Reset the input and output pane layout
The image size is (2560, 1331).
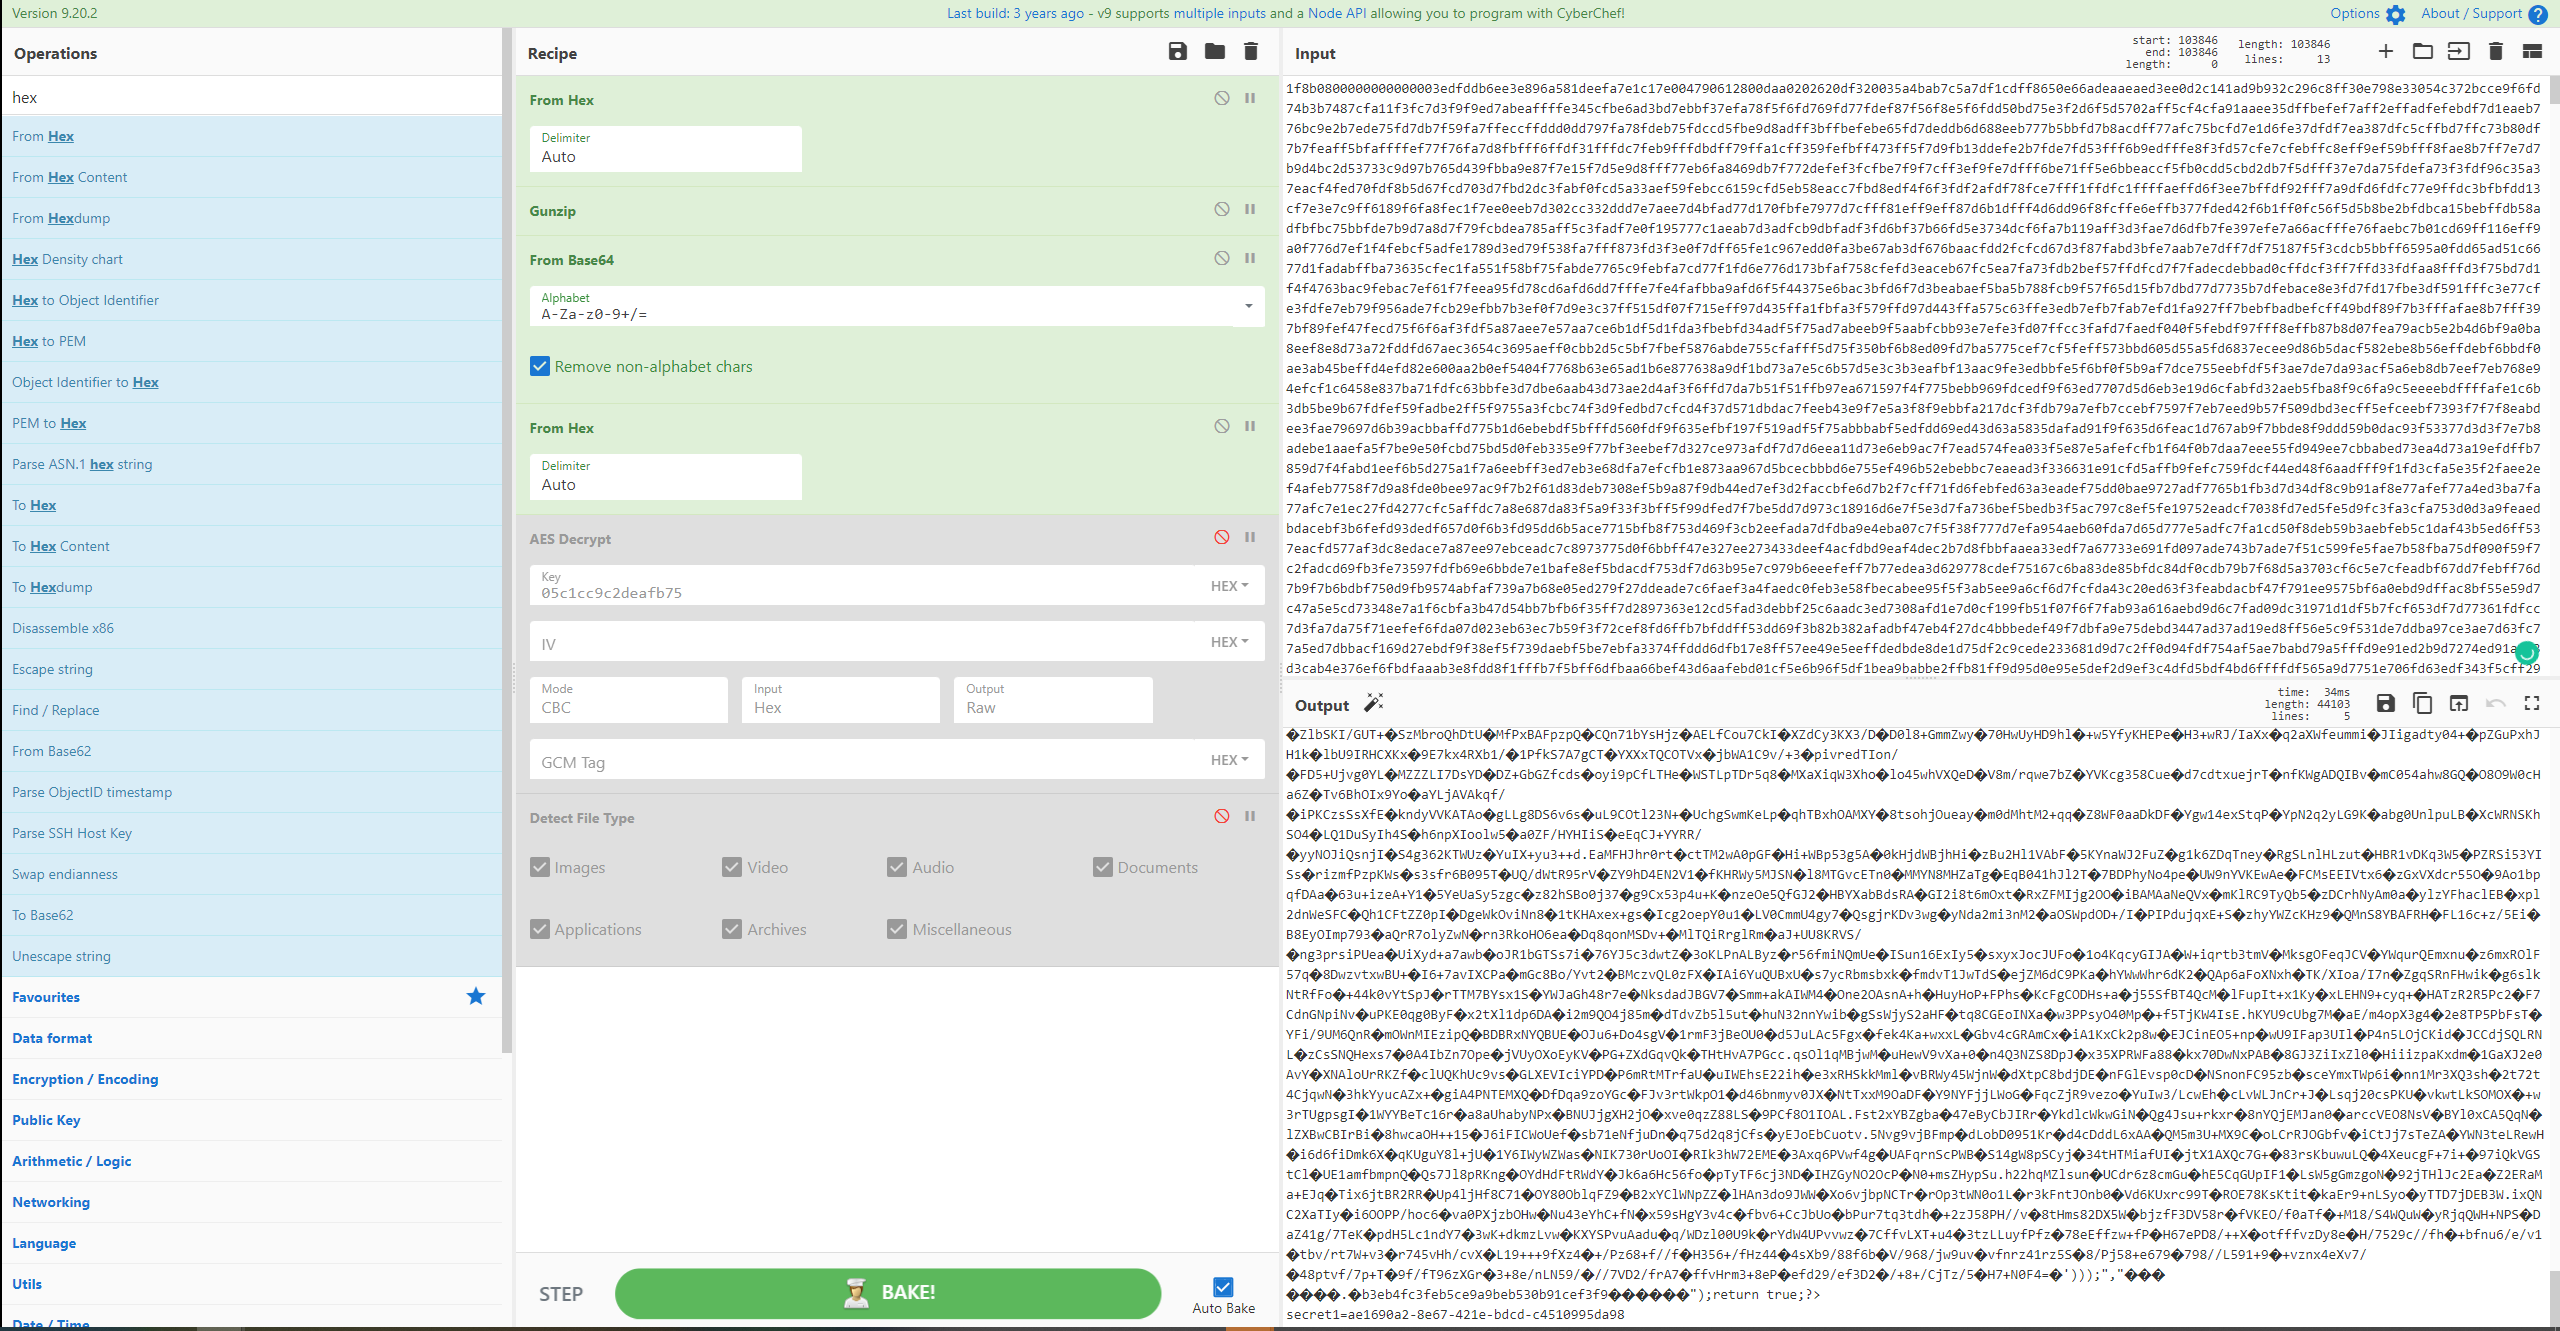coord(2531,52)
